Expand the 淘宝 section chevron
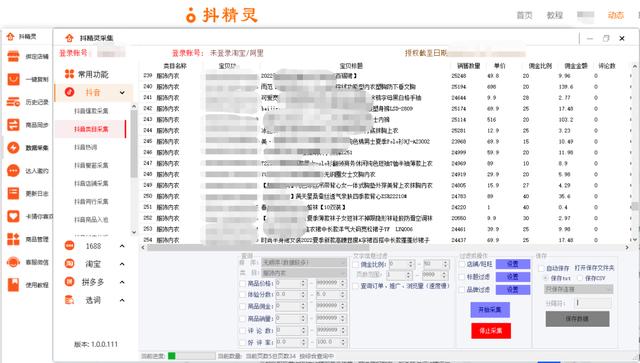 [122, 264]
